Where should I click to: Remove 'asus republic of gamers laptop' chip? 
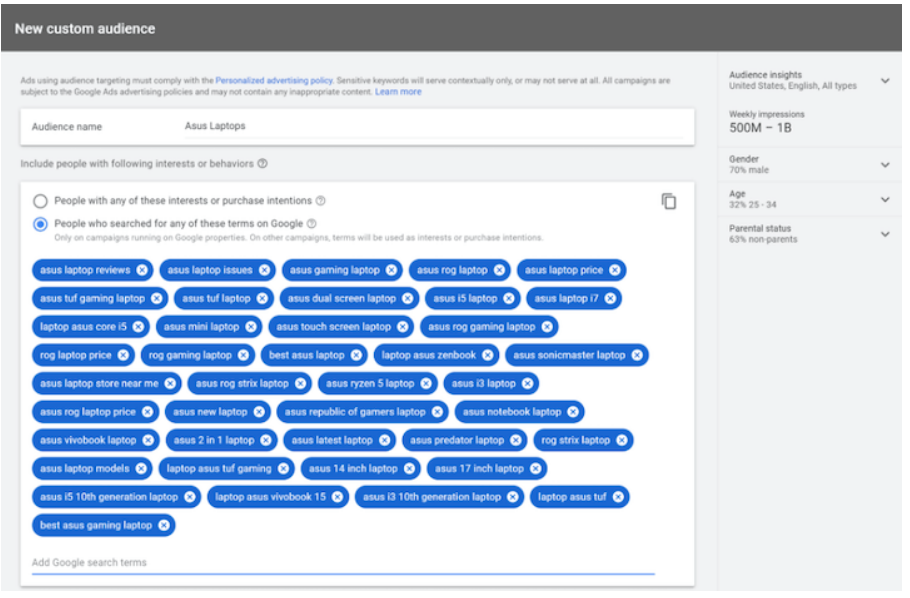[x=438, y=413]
